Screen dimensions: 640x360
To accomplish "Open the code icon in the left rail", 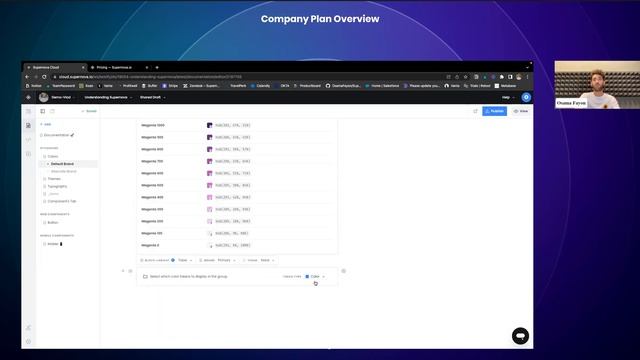I will click(x=28, y=140).
